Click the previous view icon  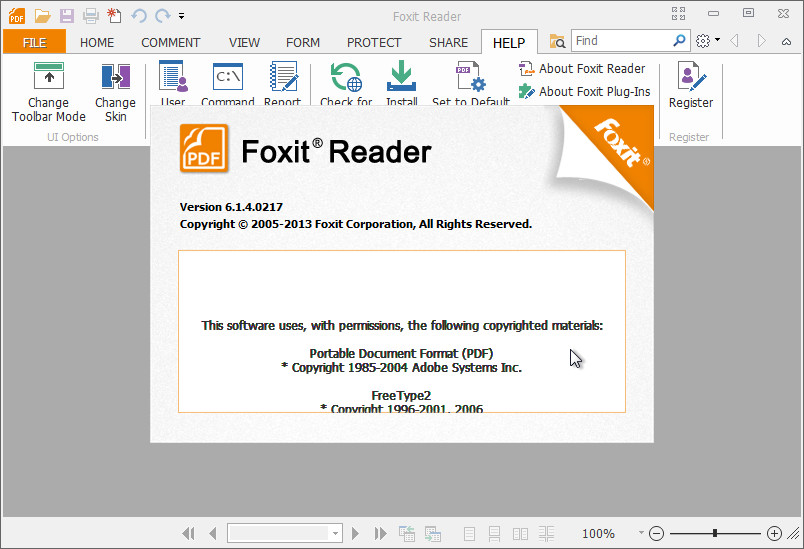point(407,534)
